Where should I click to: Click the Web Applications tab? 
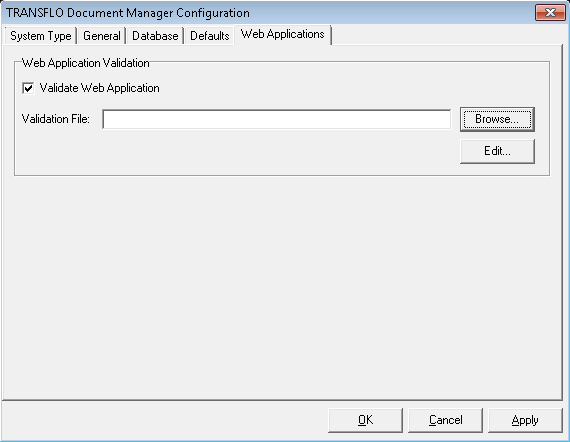(282, 34)
